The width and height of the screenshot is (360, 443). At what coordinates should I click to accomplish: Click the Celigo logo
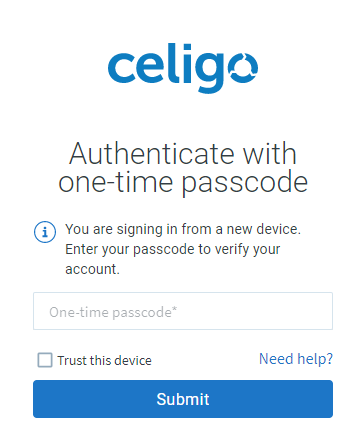tap(183, 68)
